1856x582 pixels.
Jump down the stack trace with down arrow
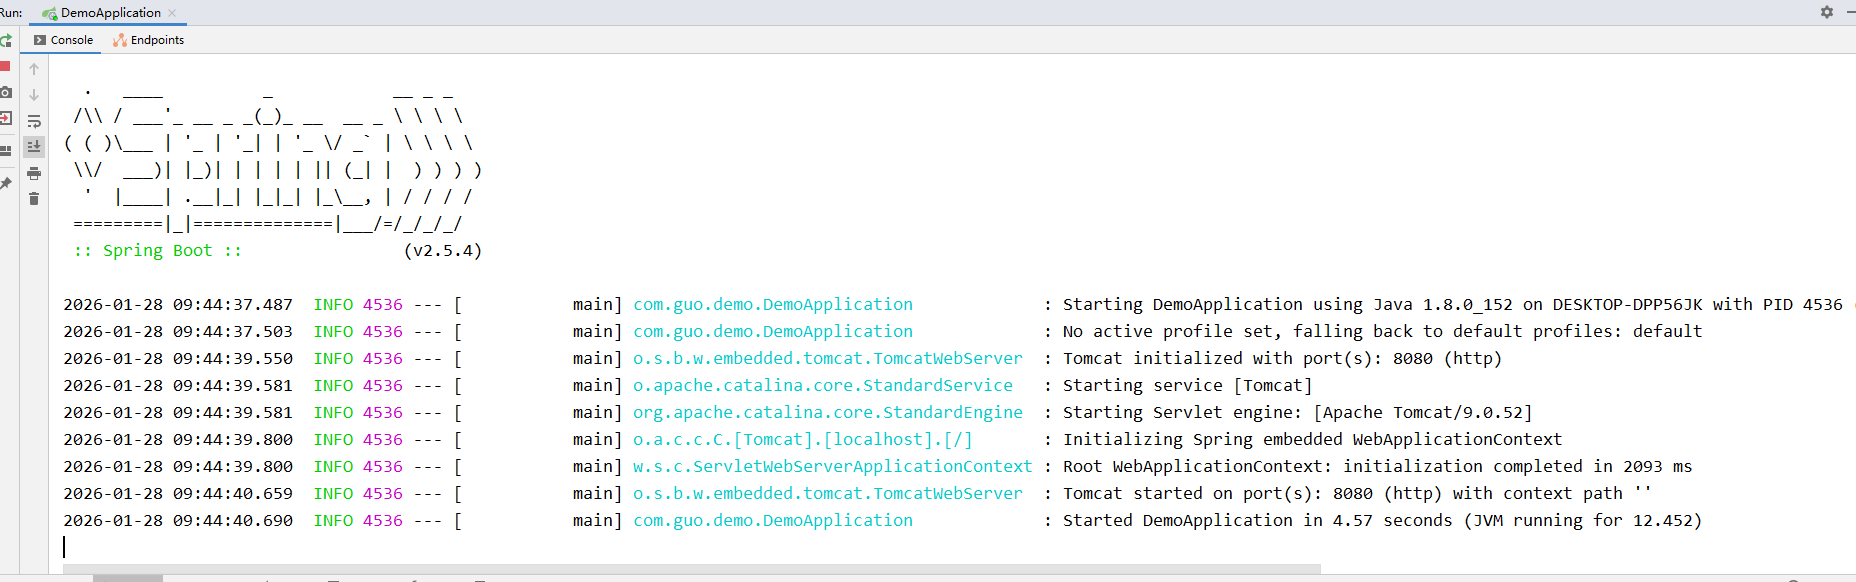point(34,95)
